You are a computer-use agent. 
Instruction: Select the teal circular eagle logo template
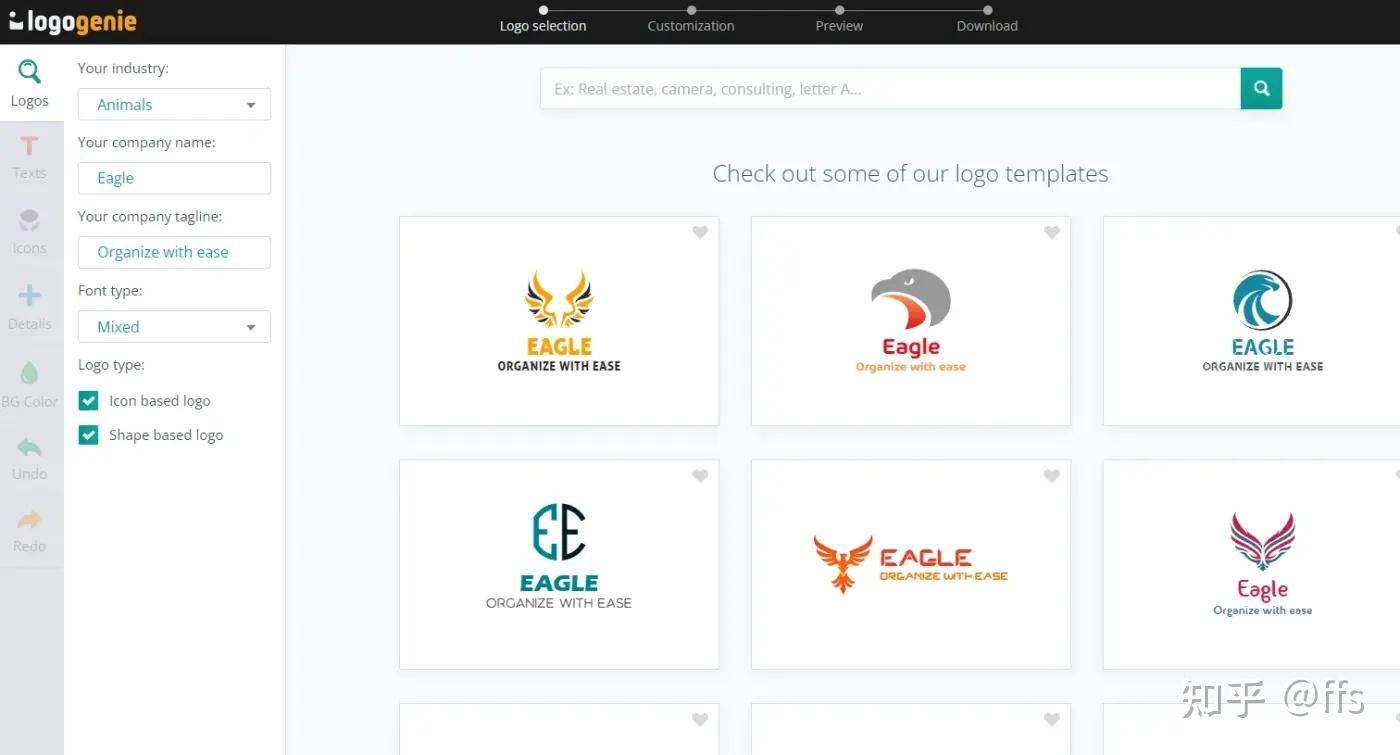(1252, 321)
